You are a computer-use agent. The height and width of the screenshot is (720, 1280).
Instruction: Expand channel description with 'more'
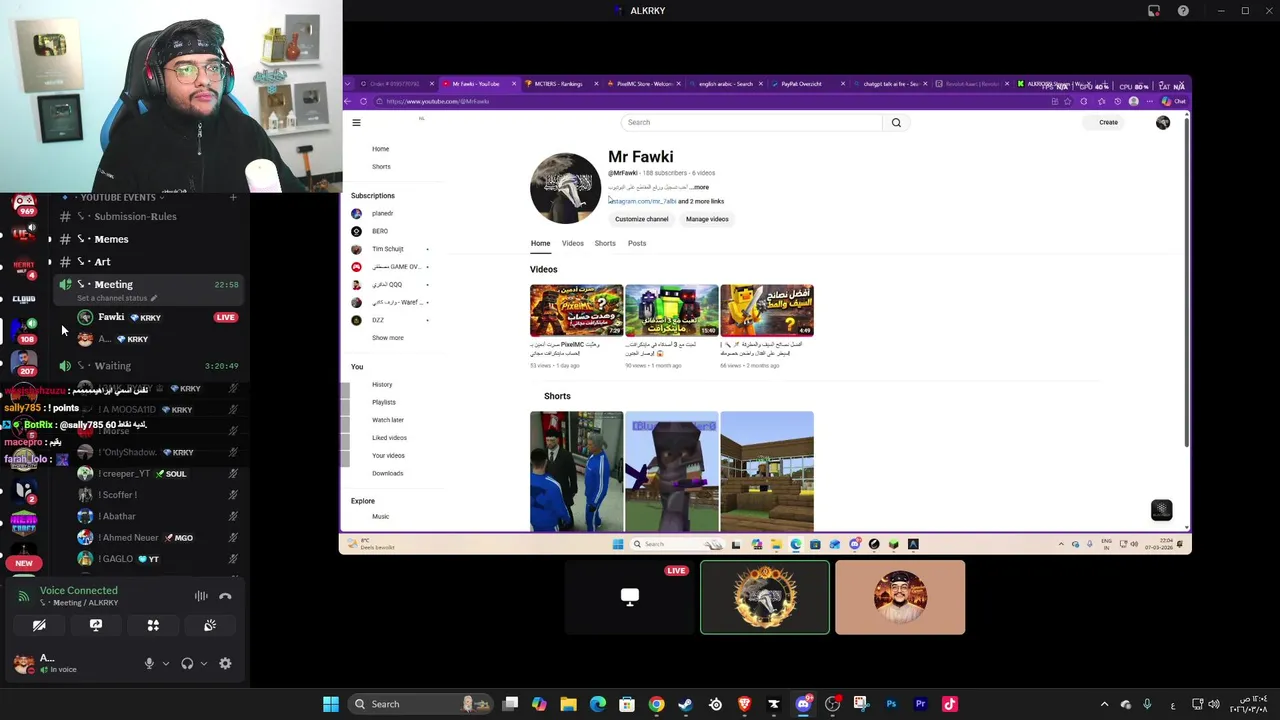(x=700, y=187)
